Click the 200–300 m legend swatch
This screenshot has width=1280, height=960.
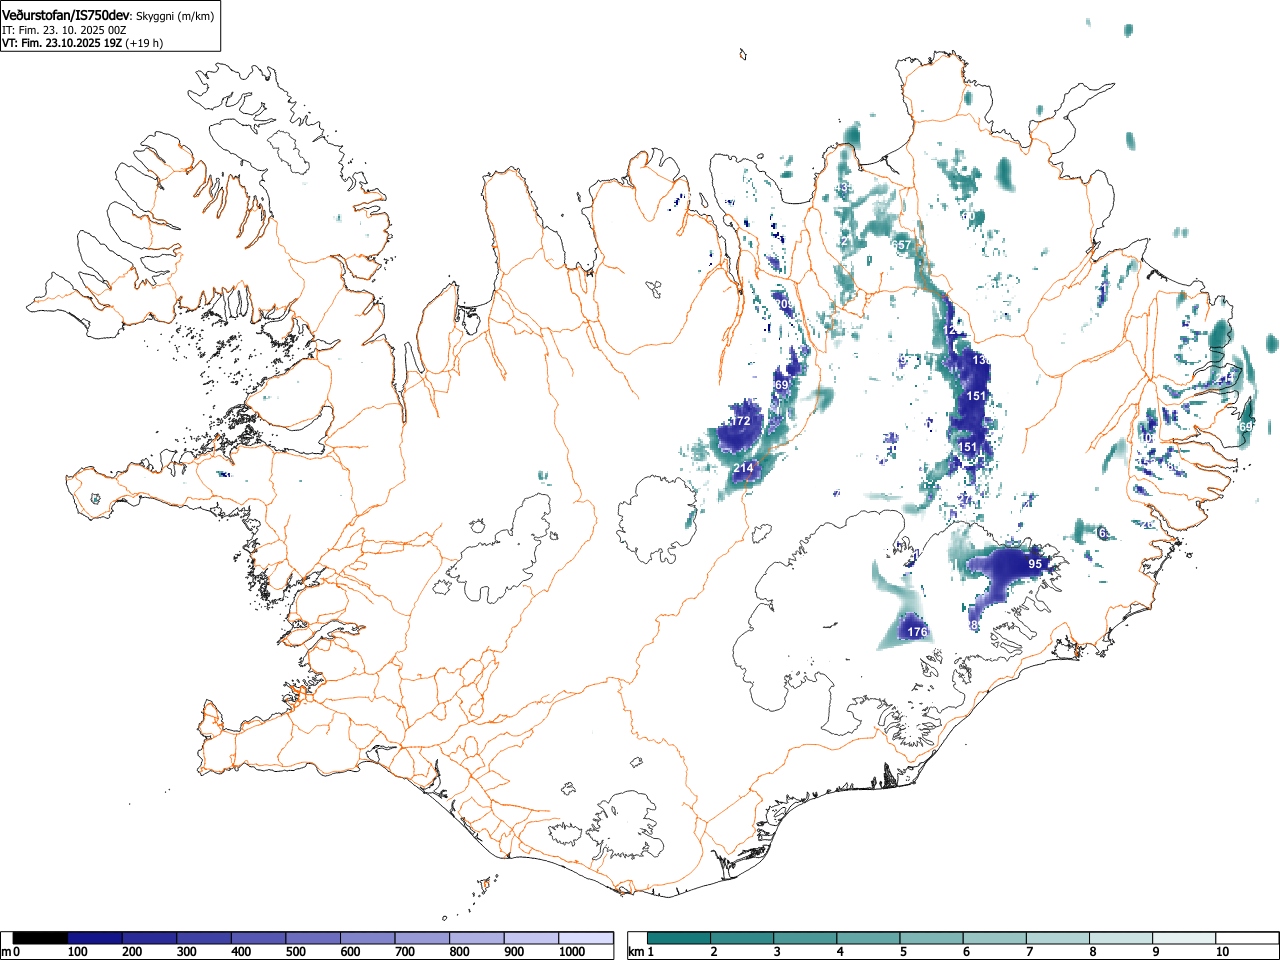[150, 938]
